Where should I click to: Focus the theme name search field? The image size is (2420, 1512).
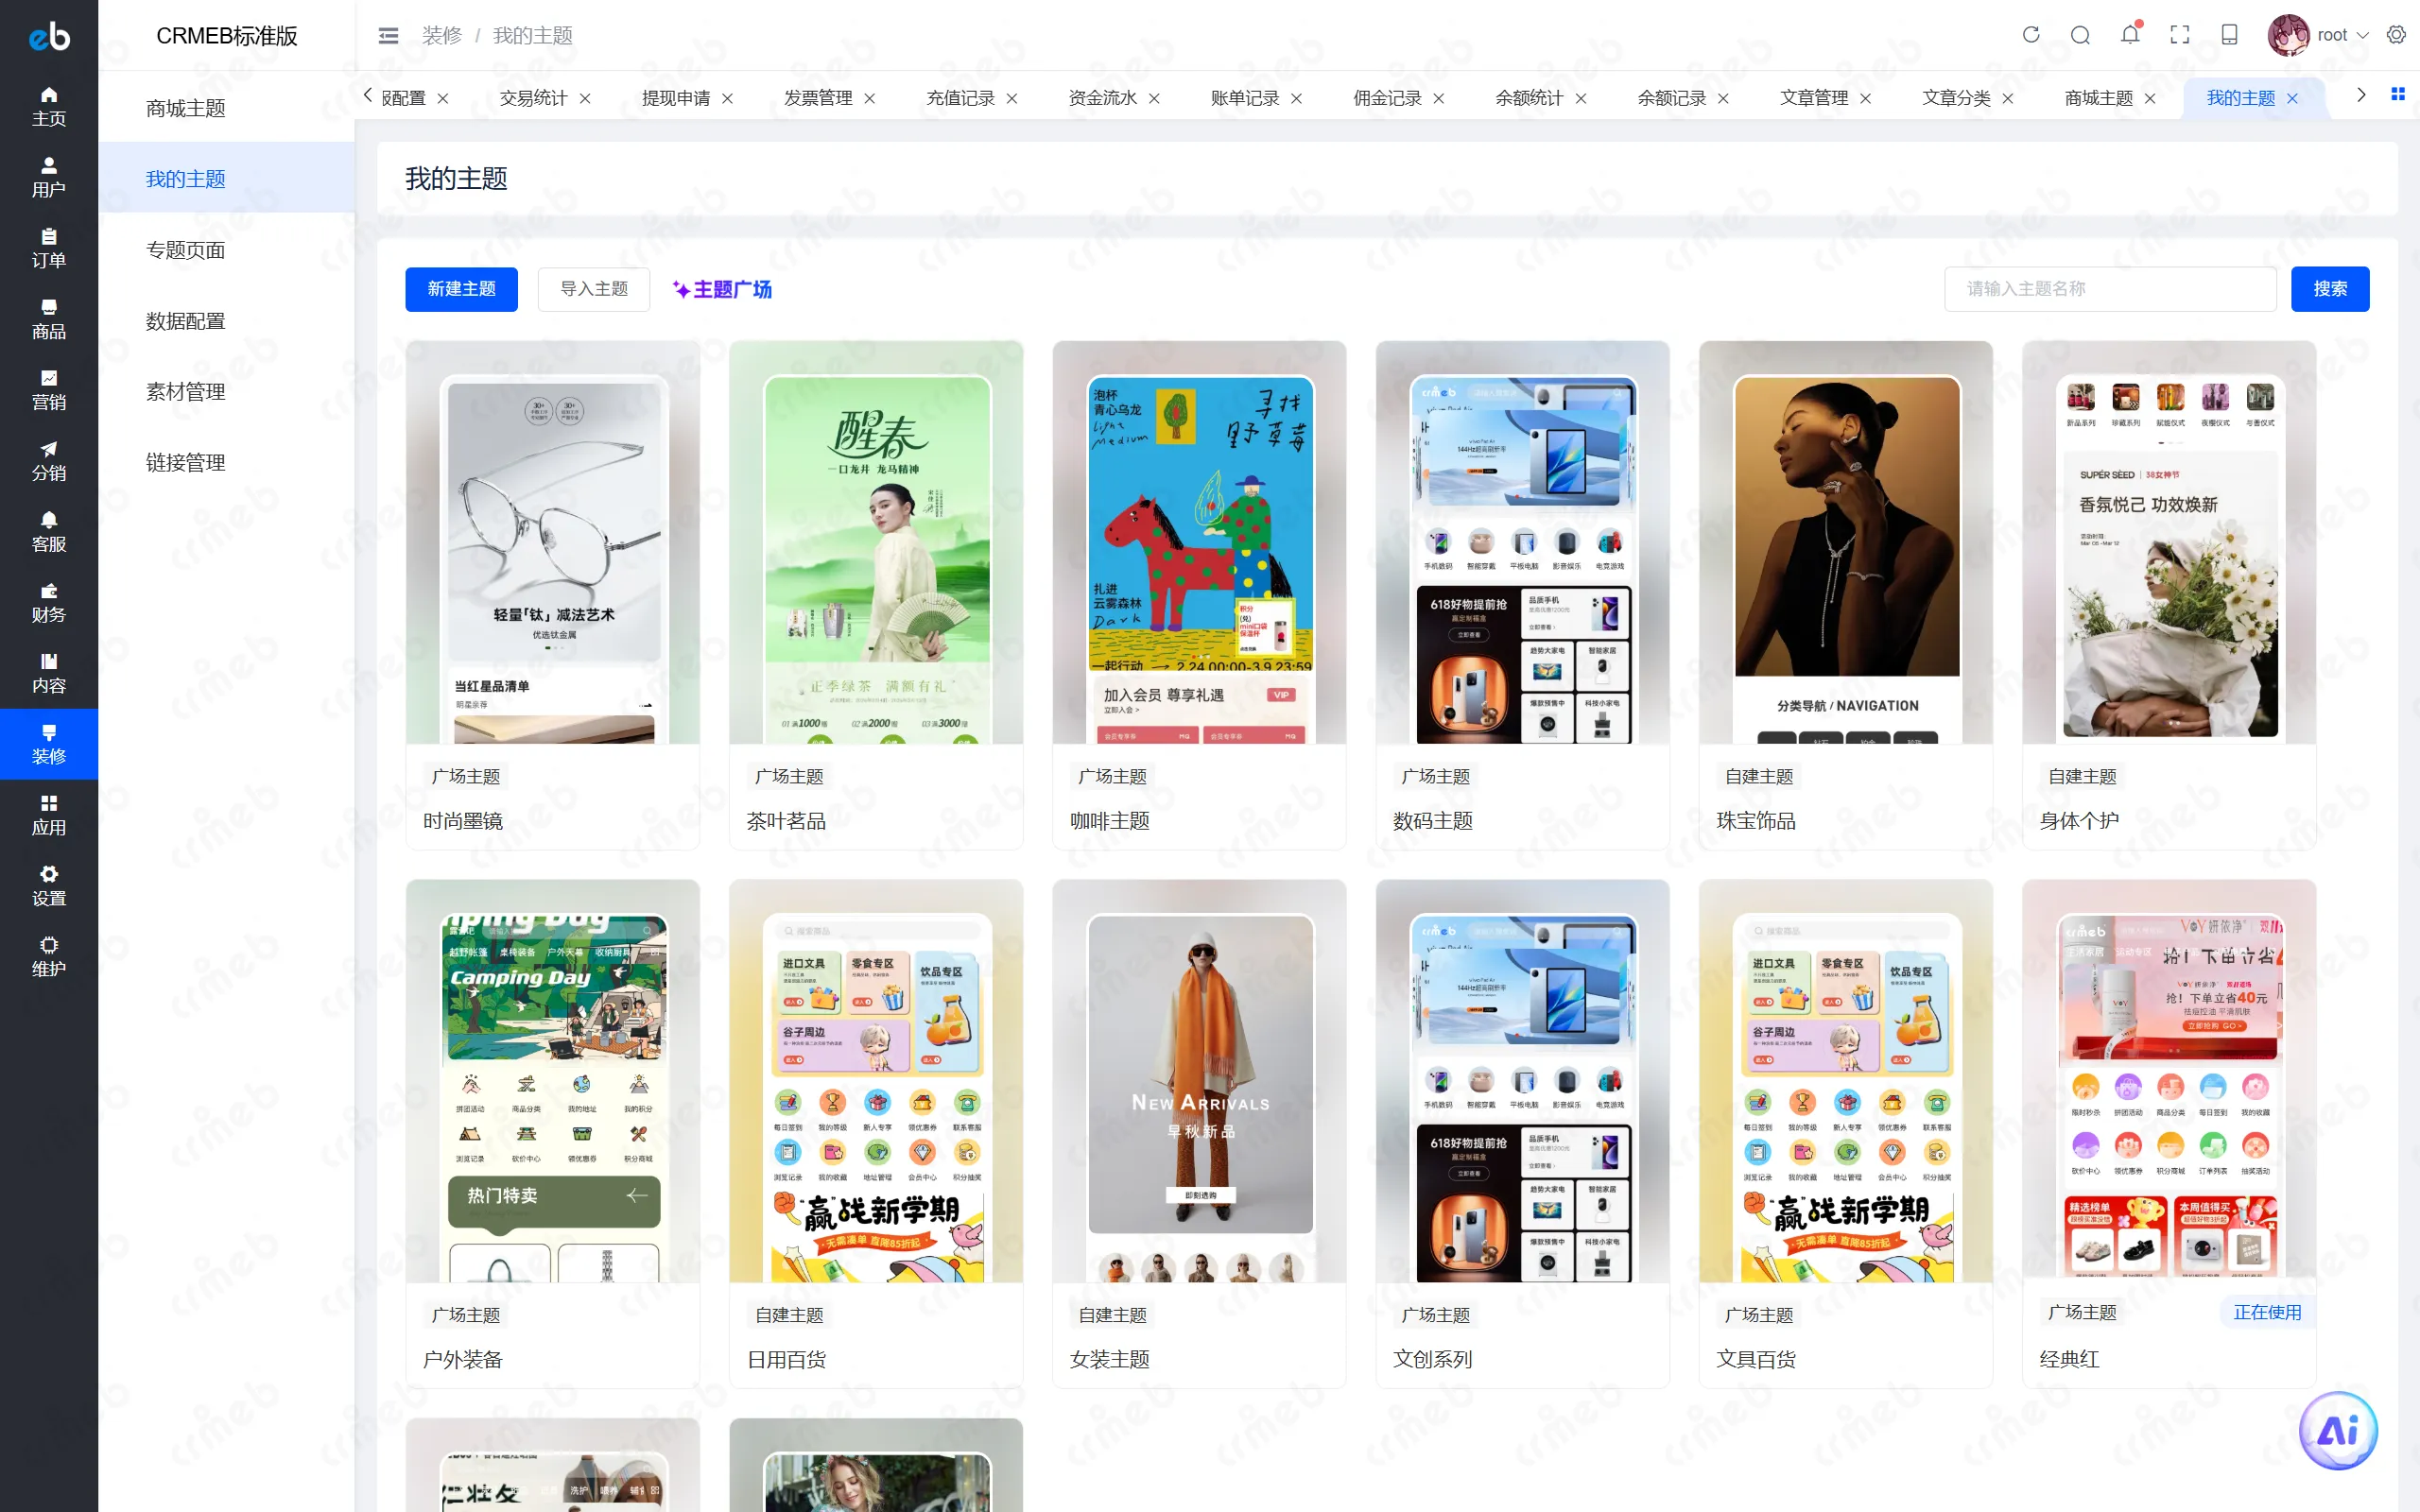[2110, 289]
